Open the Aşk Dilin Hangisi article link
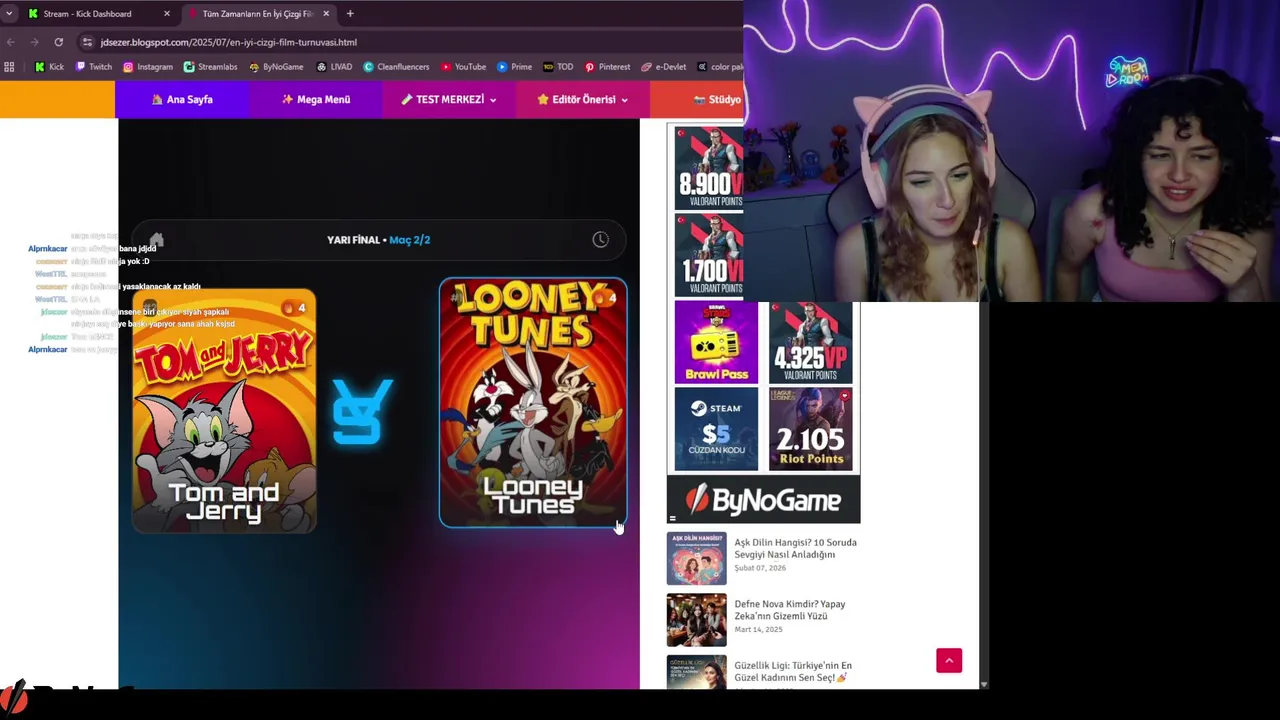This screenshot has height=720, width=1280. (795, 548)
